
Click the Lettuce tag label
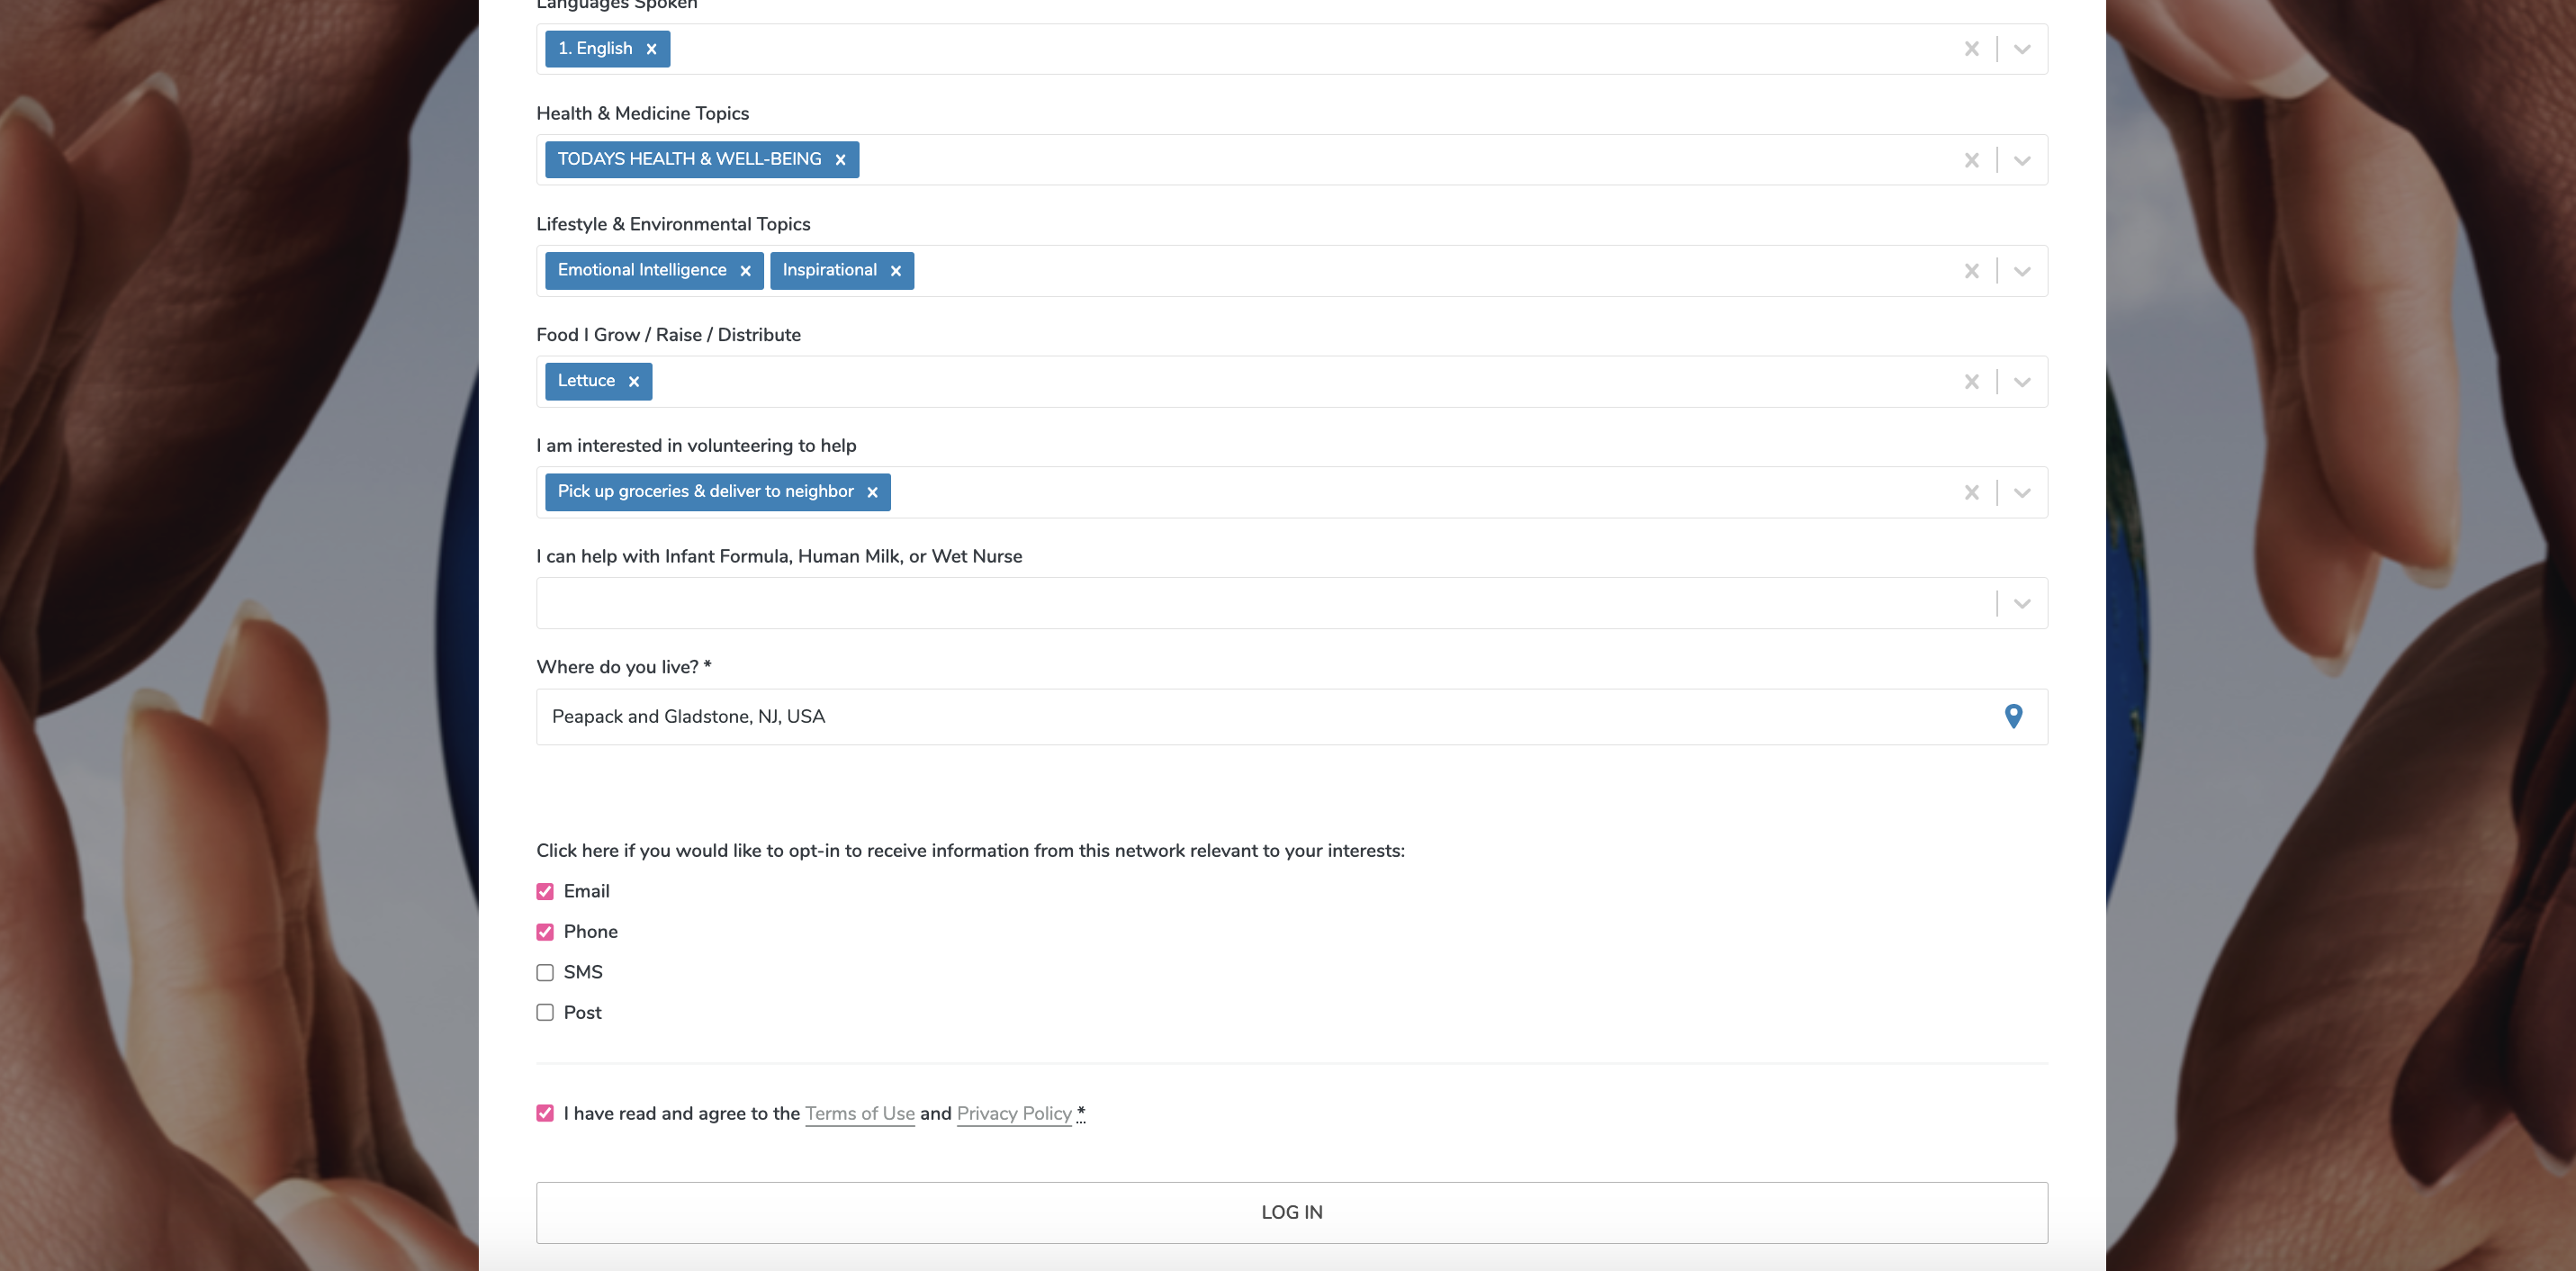point(586,381)
